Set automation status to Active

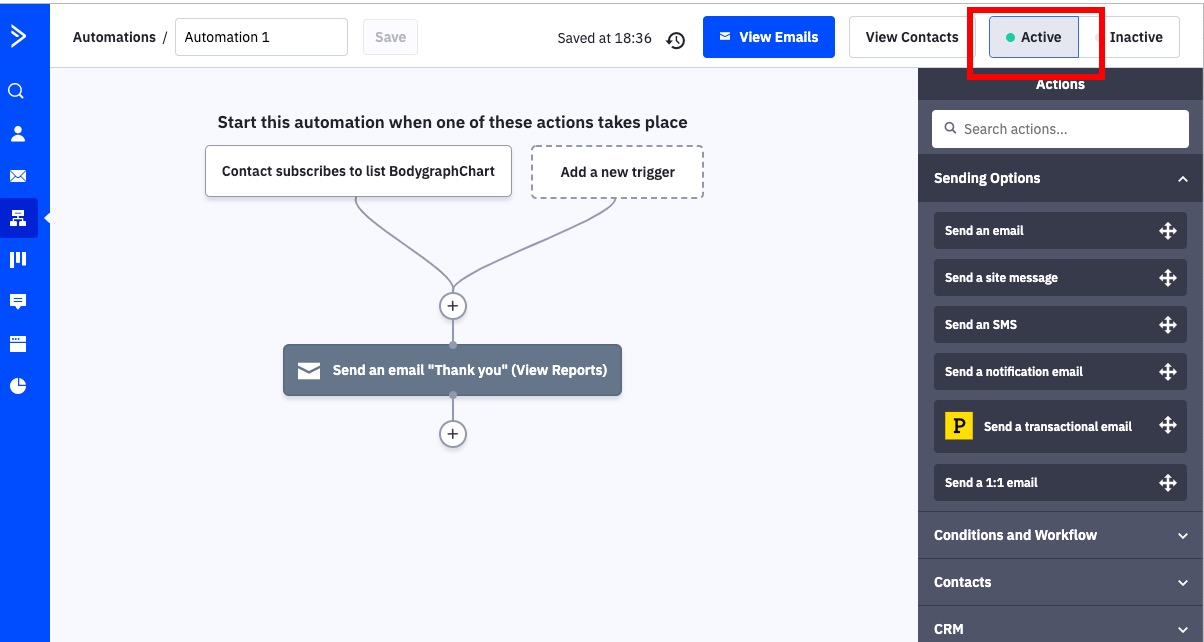coord(1033,37)
